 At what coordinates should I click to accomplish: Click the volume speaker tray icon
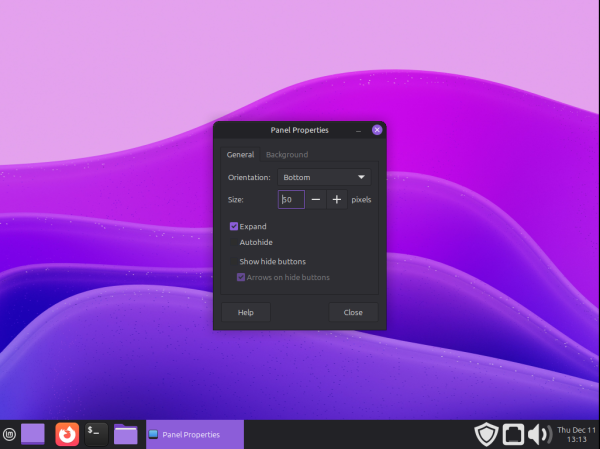click(540, 434)
